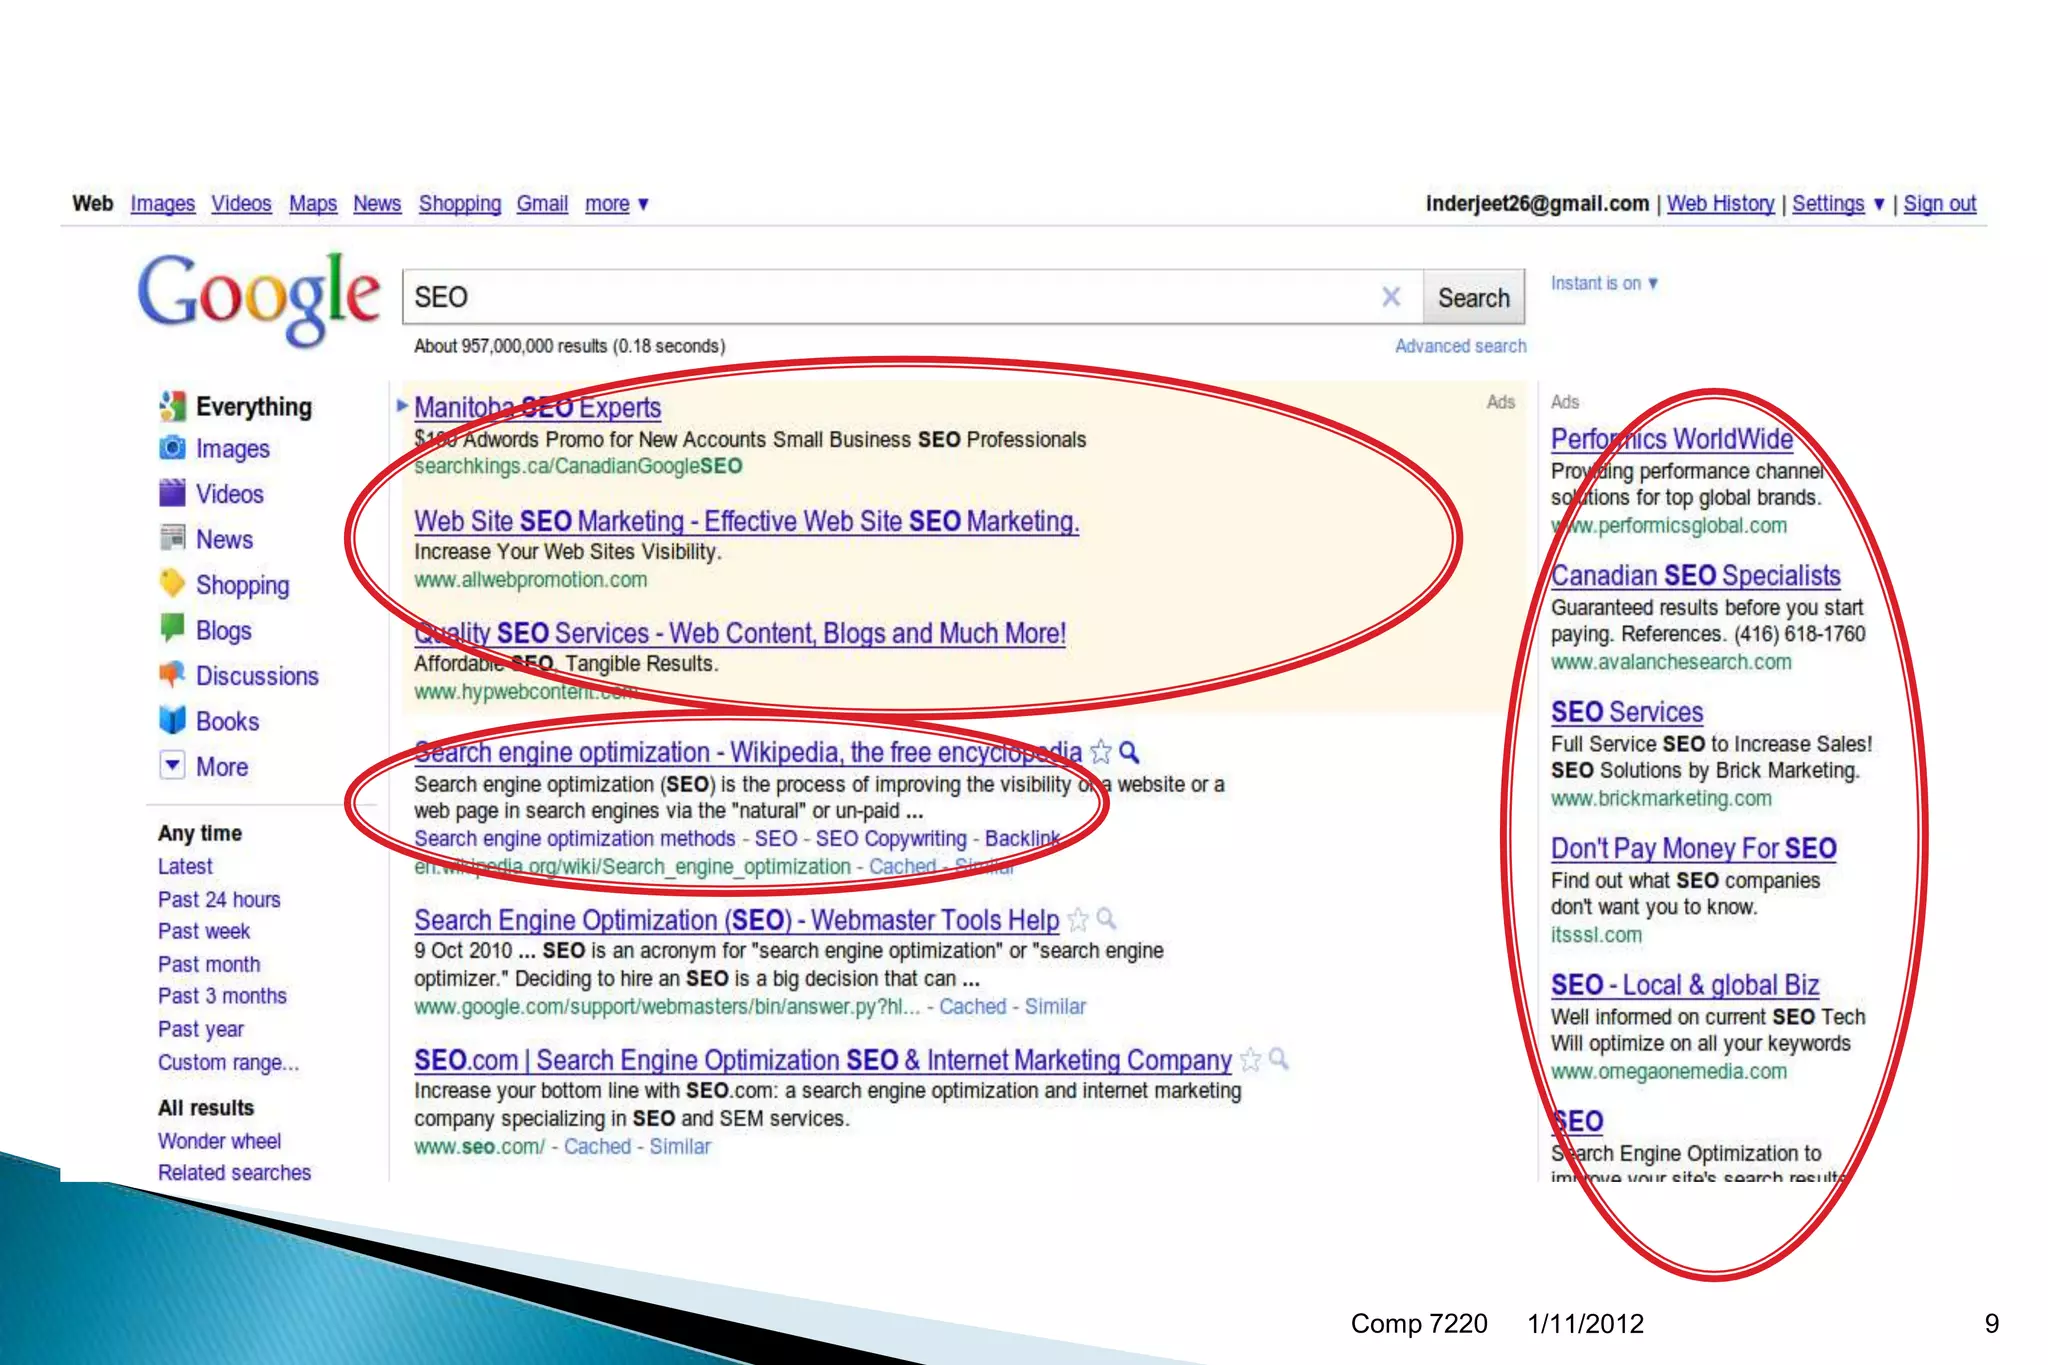Open Maps in the top navigation
Image resolution: width=2048 pixels, height=1365 pixels.
pyautogui.click(x=313, y=204)
